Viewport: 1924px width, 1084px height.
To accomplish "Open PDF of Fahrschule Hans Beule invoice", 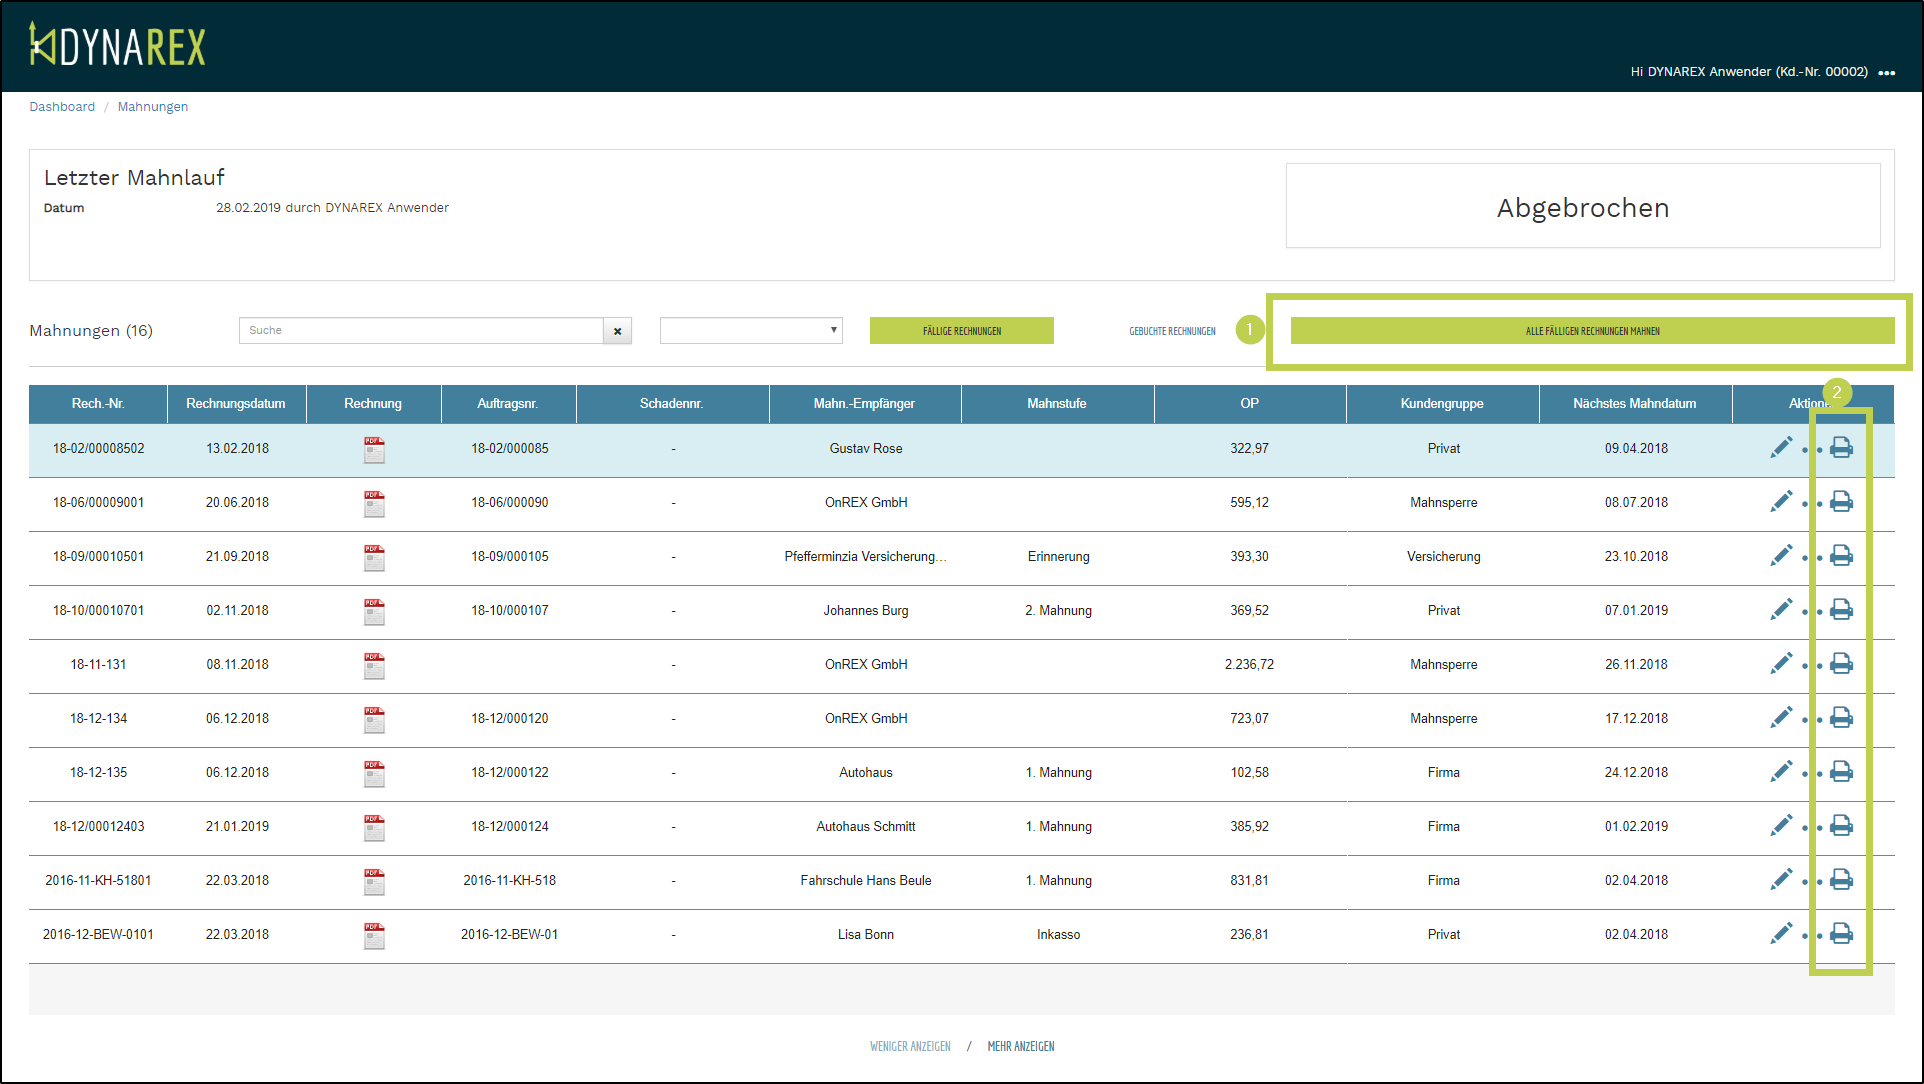I will tap(374, 882).
